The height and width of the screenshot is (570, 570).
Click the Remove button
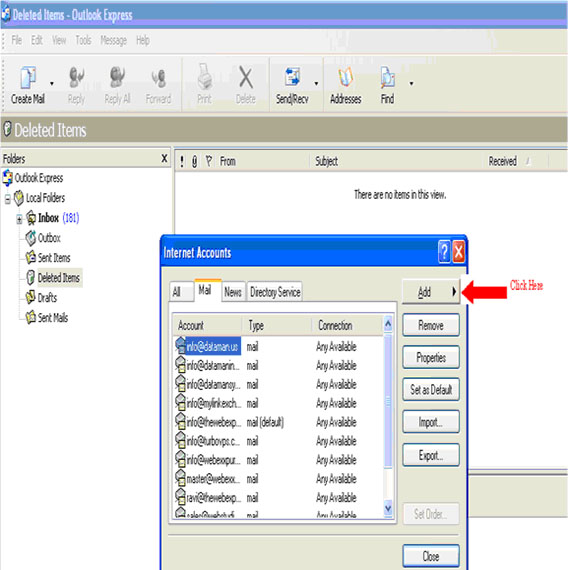431,325
